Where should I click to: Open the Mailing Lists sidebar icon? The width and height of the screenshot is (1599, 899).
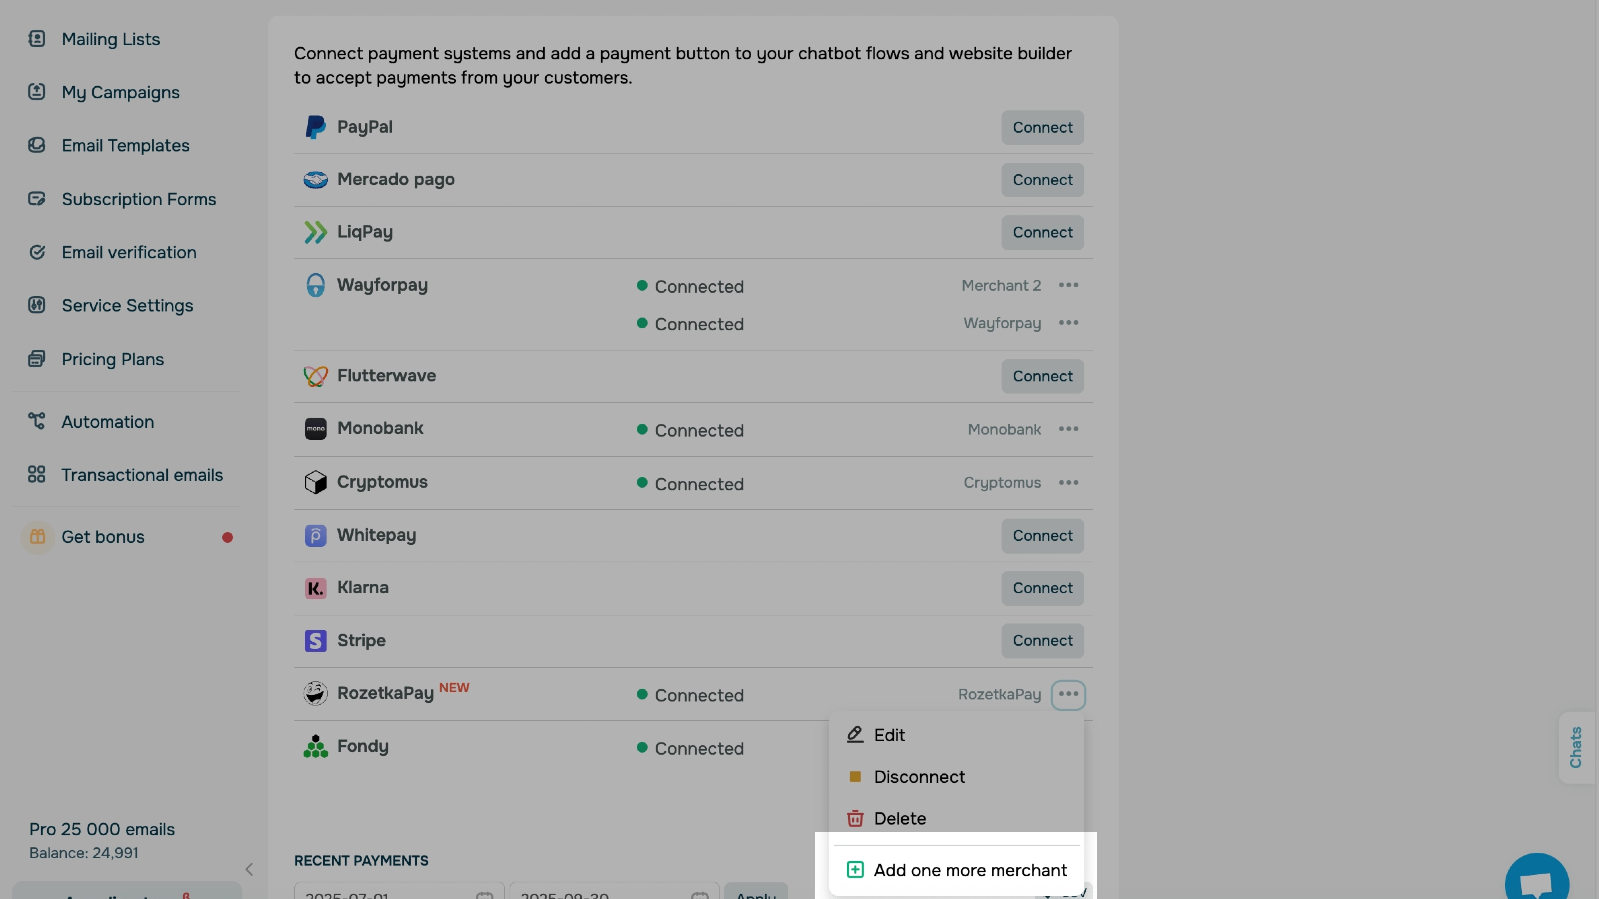coord(37,39)
